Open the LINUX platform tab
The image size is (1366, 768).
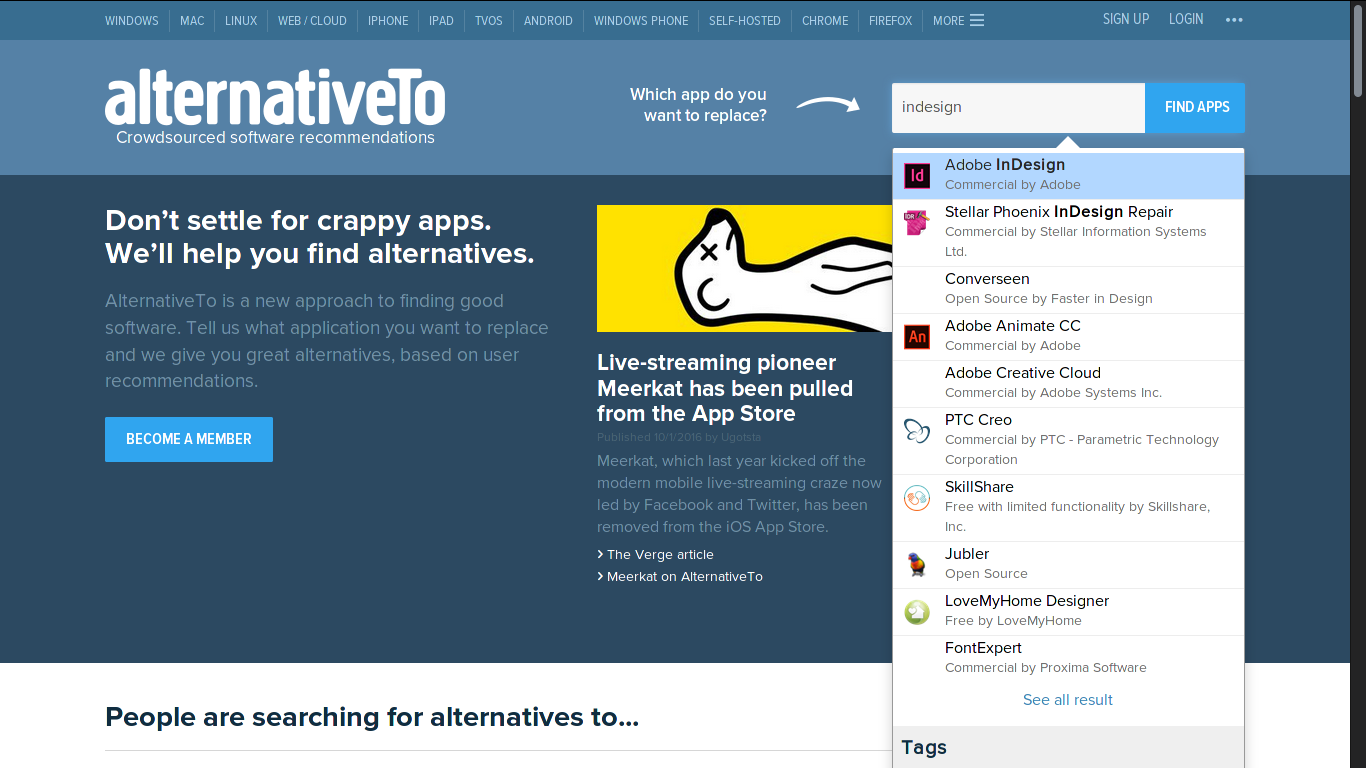pos(241,20)
